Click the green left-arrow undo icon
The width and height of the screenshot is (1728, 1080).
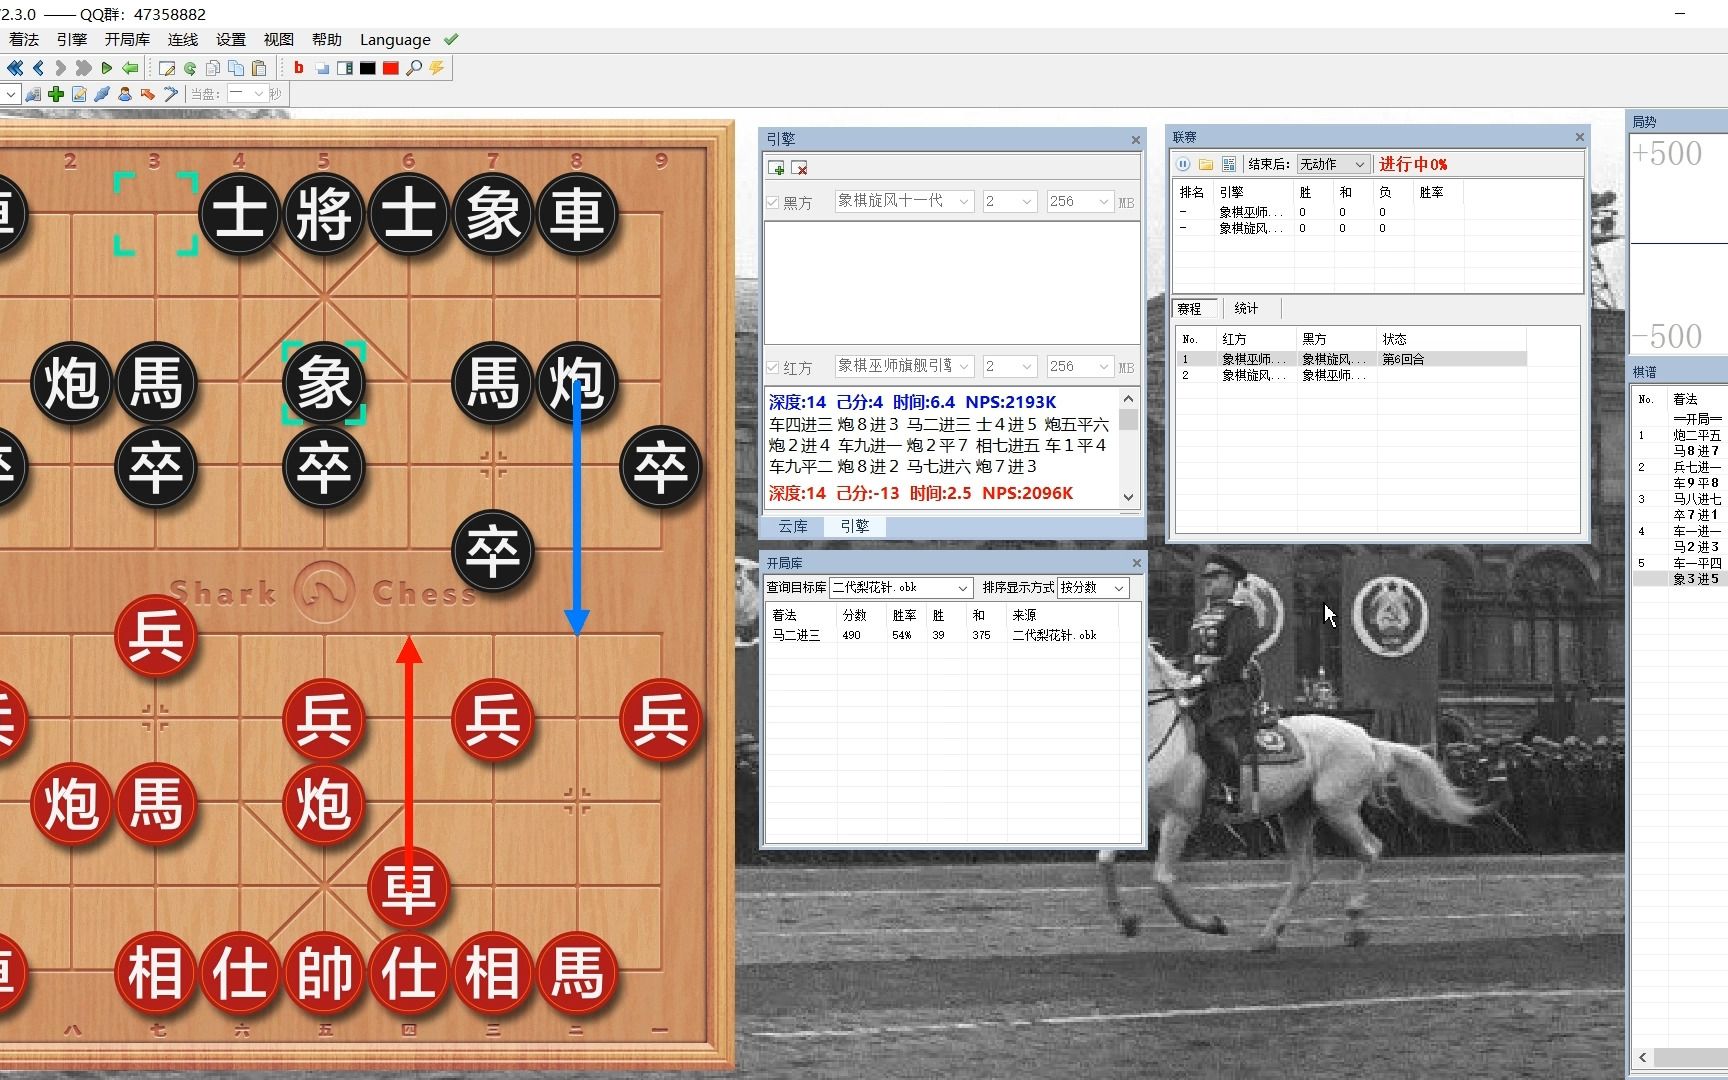pyautogui.click(x=130, y=68)
